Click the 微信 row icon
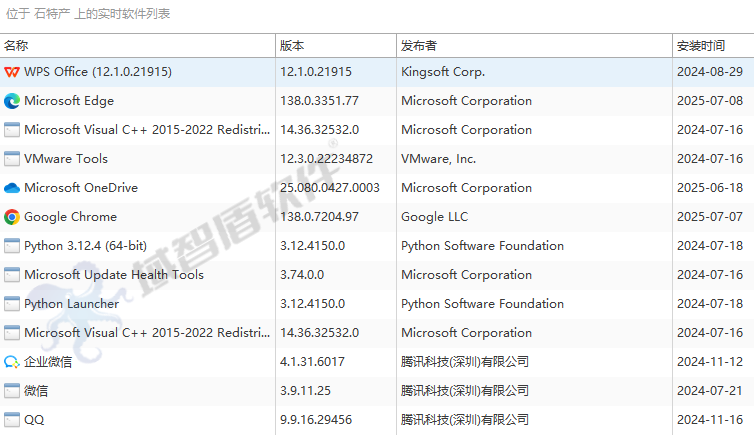 12,391
